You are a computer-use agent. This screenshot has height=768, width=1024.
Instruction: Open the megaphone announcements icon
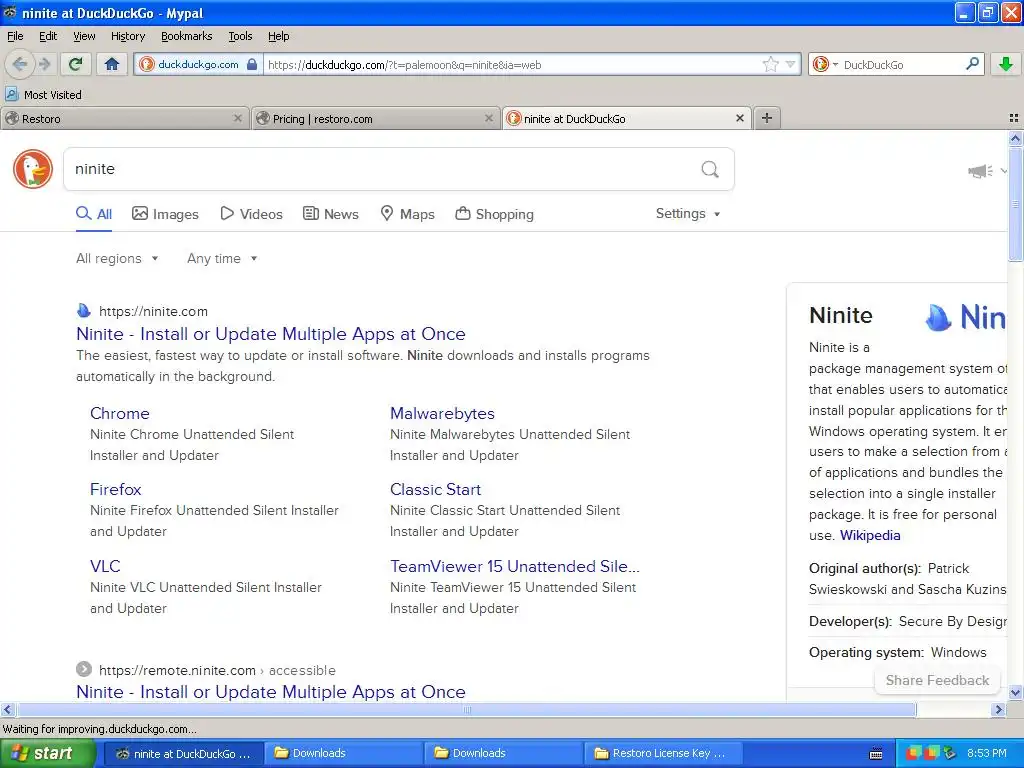[x=980, y=171]
